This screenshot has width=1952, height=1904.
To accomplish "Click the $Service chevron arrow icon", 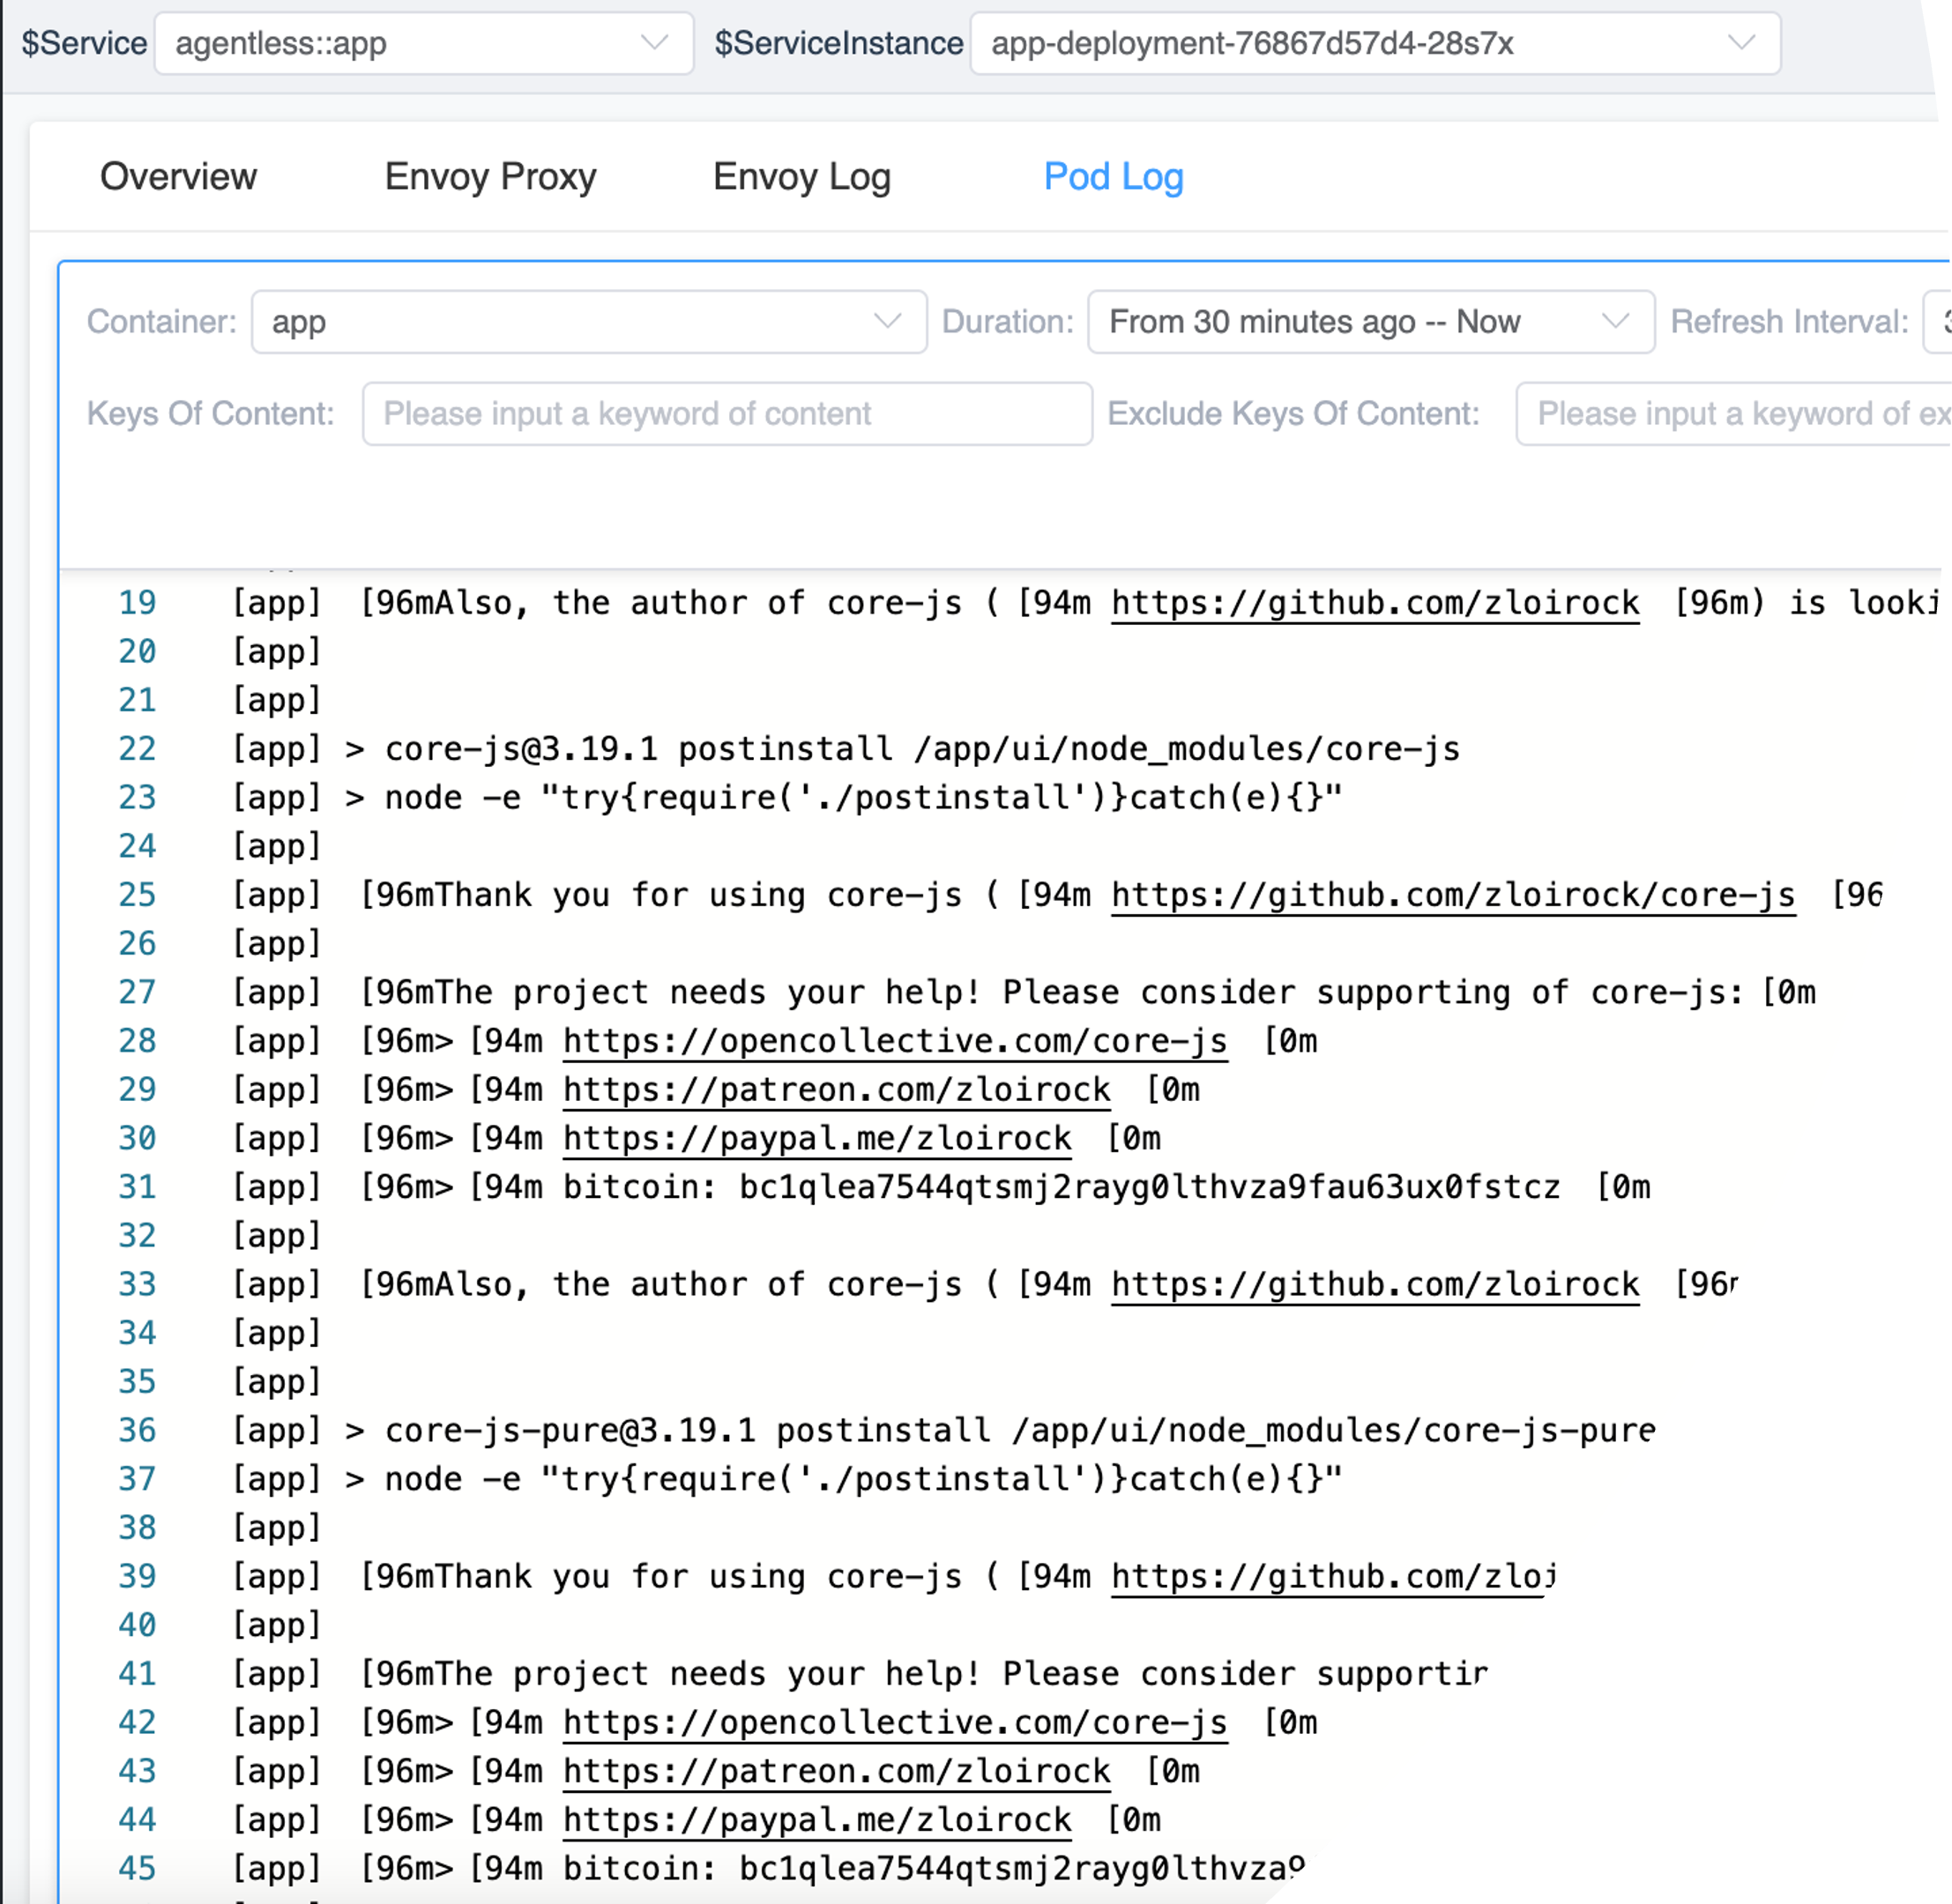I will (655, 43).
